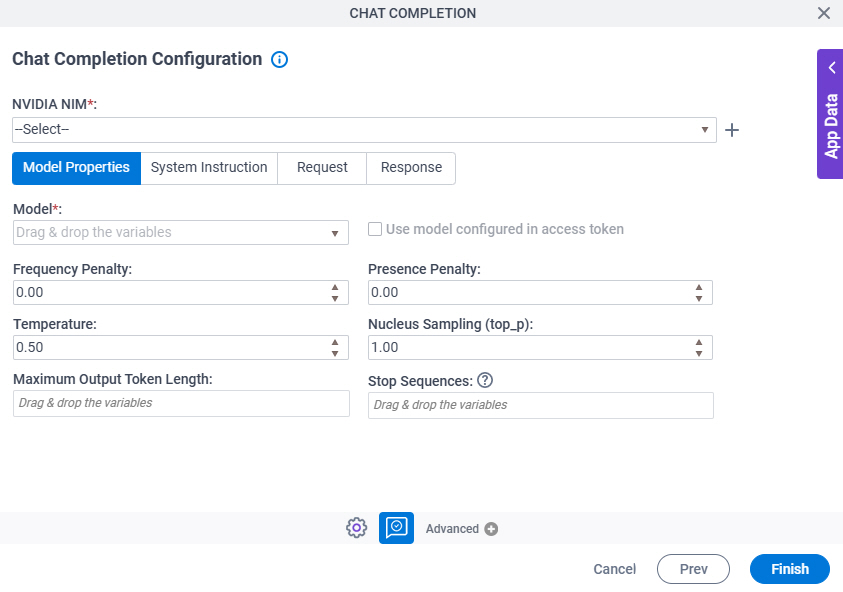Go back with the Prev button
Image resolution: width=843 pixels, height=592 pixels.
694,569
